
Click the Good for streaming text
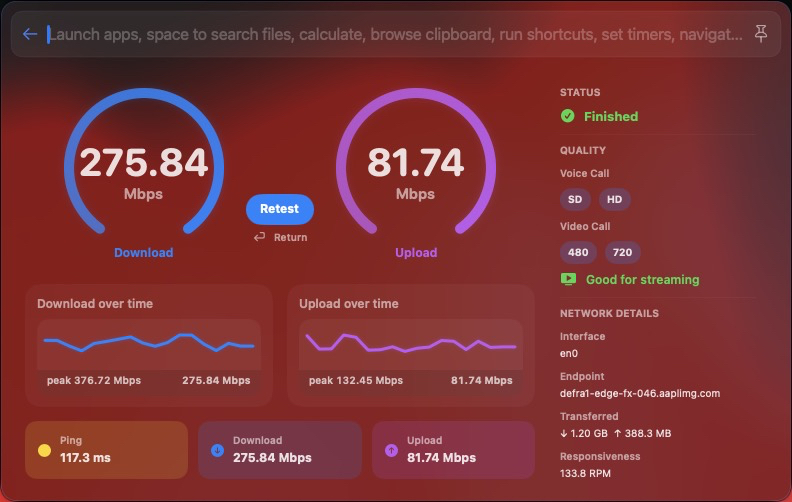click(642, 280)
